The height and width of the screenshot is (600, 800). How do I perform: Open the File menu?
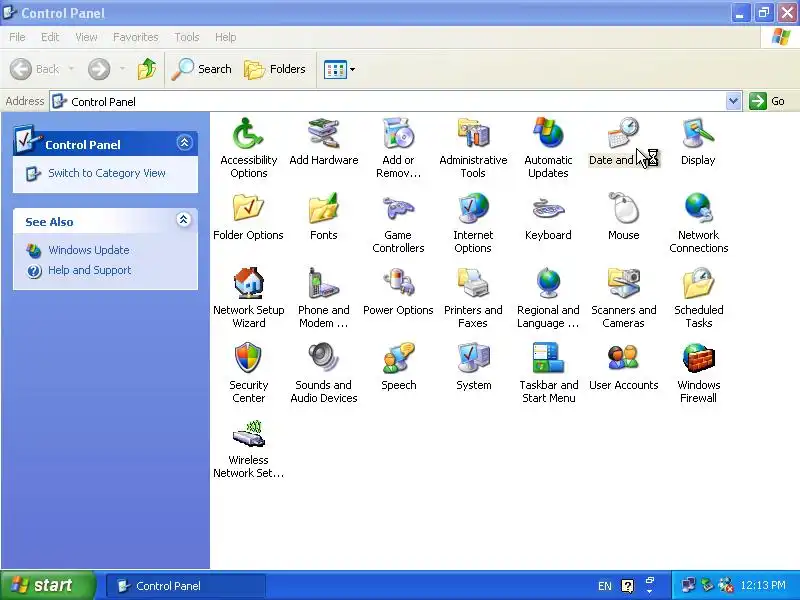tap(17, 37)
